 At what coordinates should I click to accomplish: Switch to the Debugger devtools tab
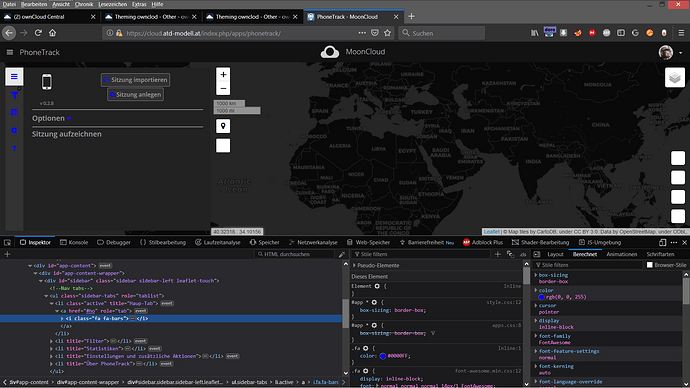(x=114, y=242)
